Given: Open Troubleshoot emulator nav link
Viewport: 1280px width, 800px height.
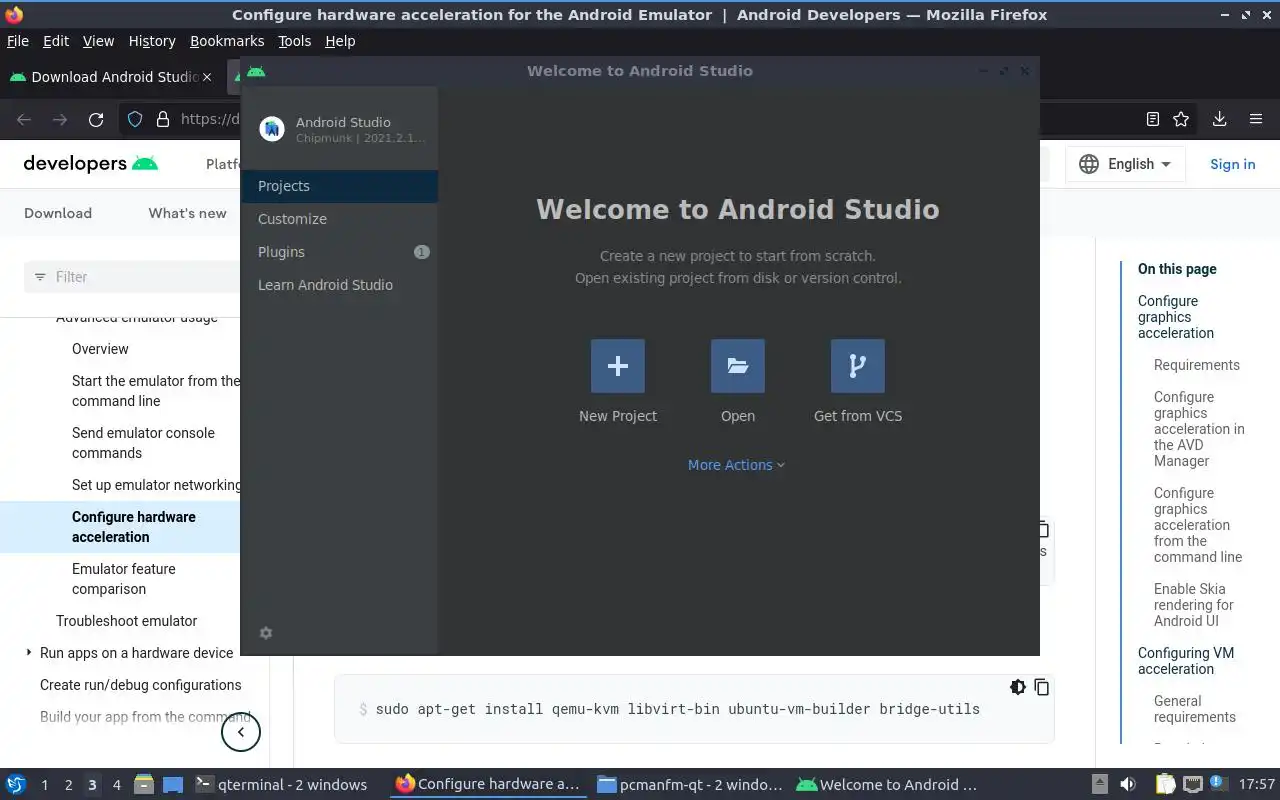Looking at the screenshot, I should pos(127,621).
